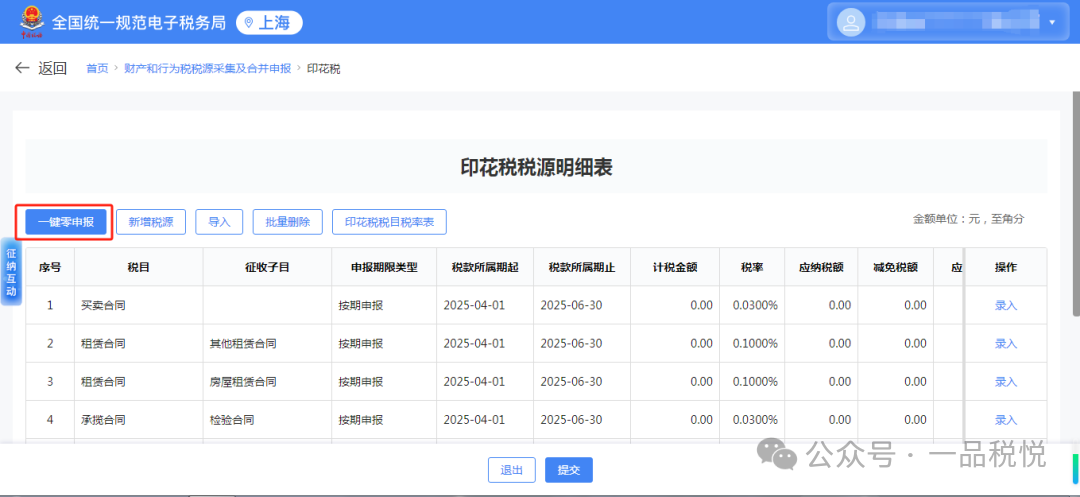This screenshot has width=1080, height=497.
Task: Click the user avatar icon
Action: click(851, 22)
